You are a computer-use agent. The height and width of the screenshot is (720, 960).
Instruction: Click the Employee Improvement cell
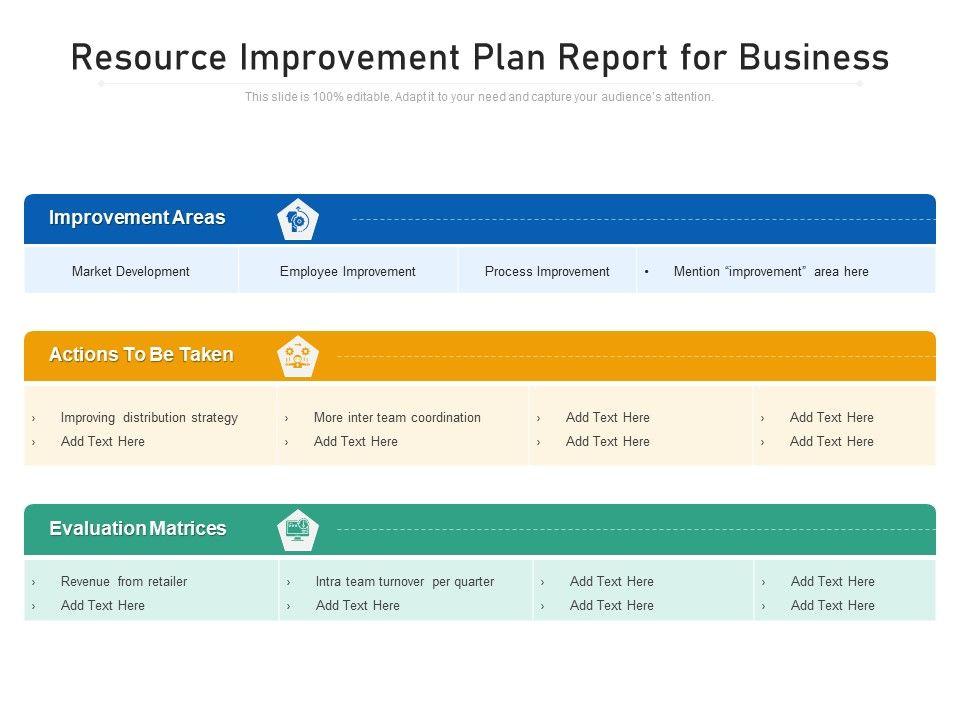tap(348, 271)
